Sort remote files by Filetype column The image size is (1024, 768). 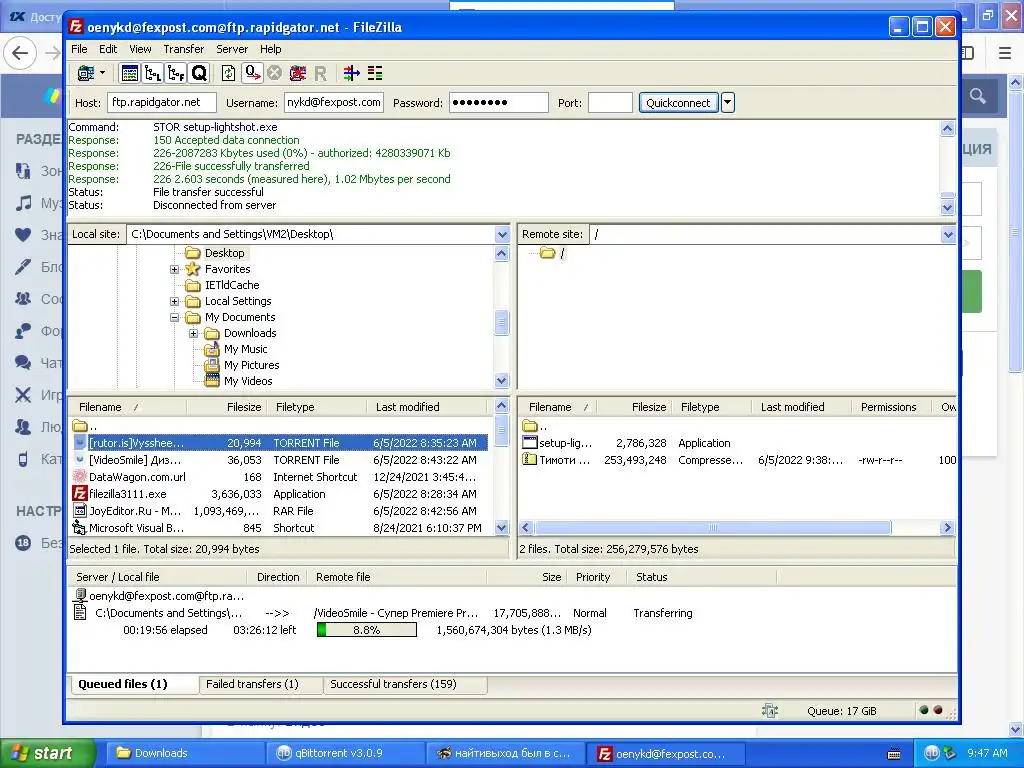712,407
